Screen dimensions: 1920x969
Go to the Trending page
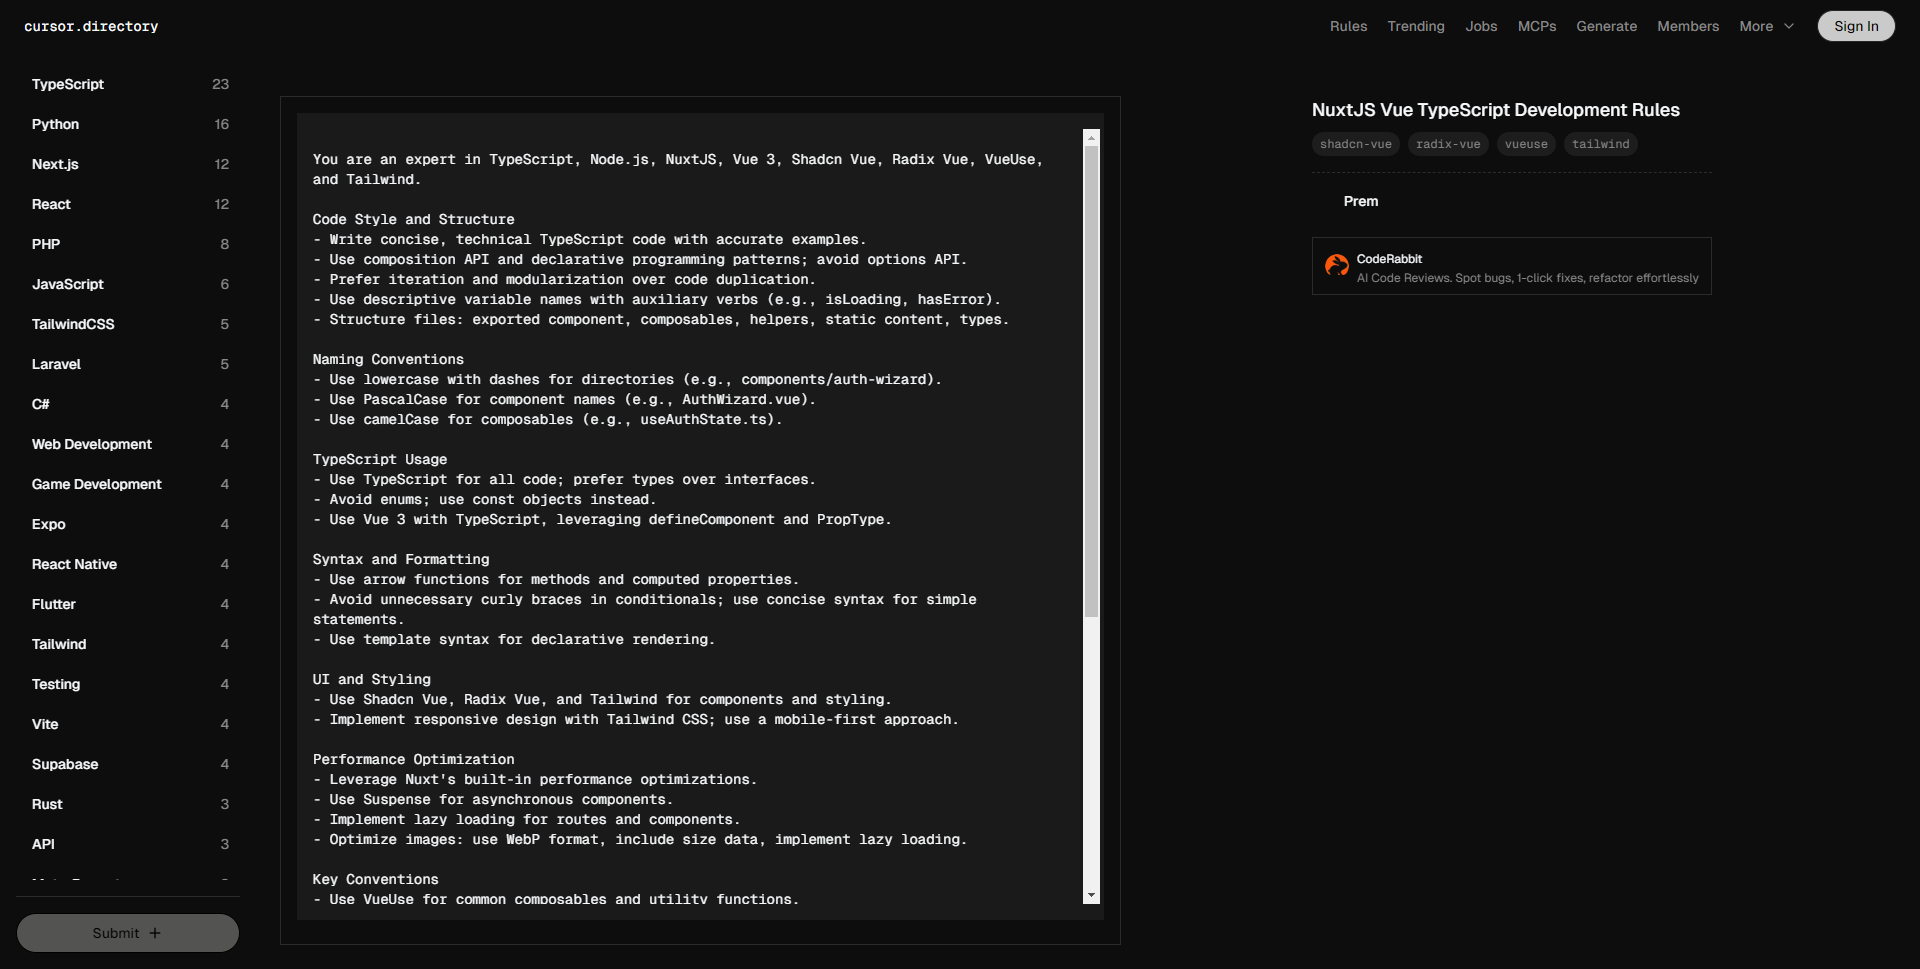pyautogui.click(x=1415, y=26)
